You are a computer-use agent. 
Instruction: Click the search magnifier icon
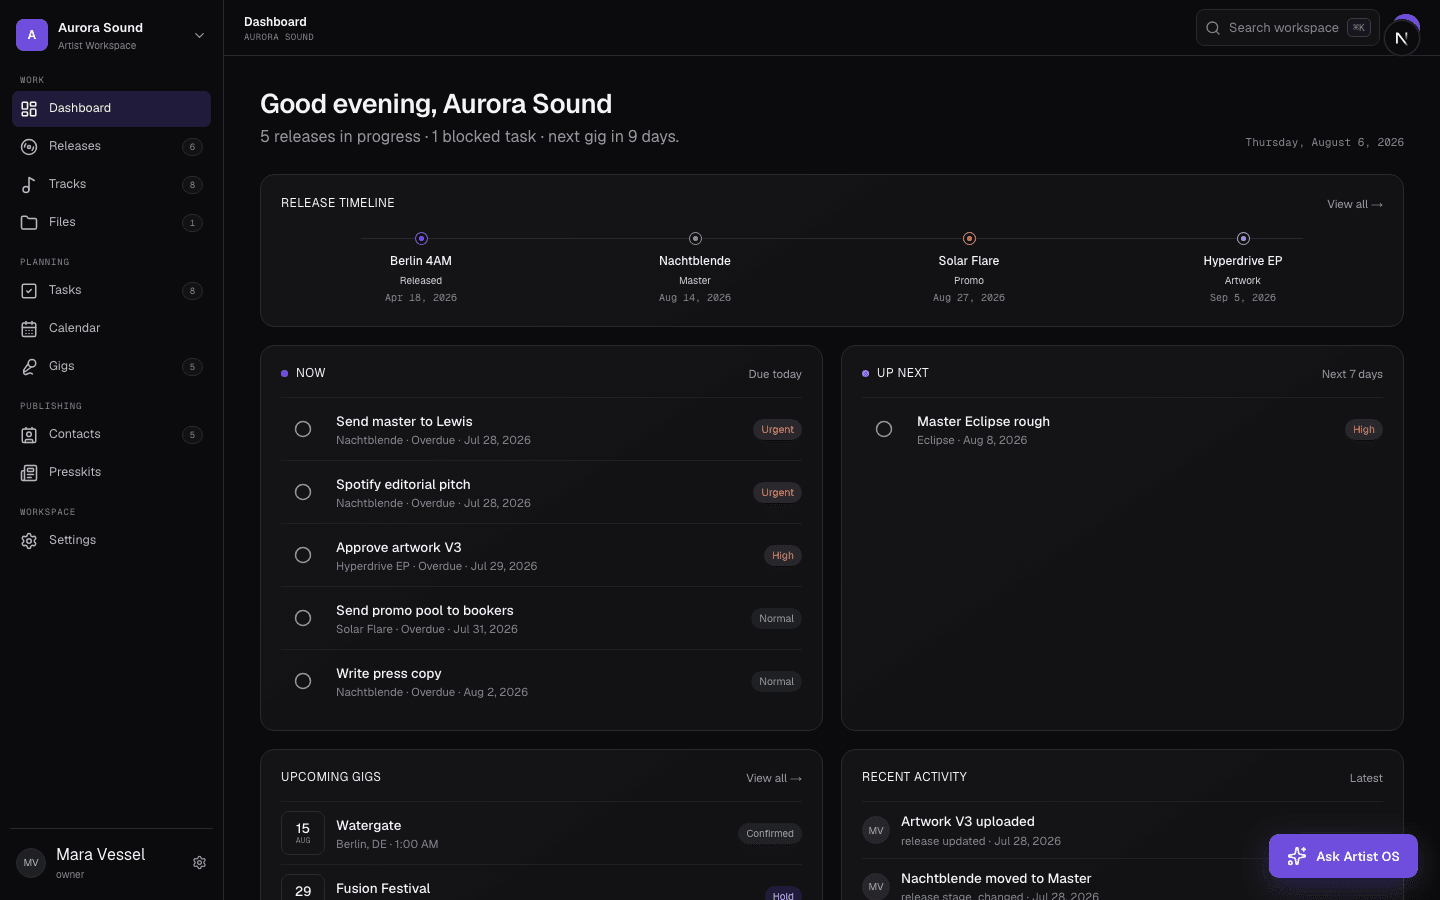coord(1213,28)
